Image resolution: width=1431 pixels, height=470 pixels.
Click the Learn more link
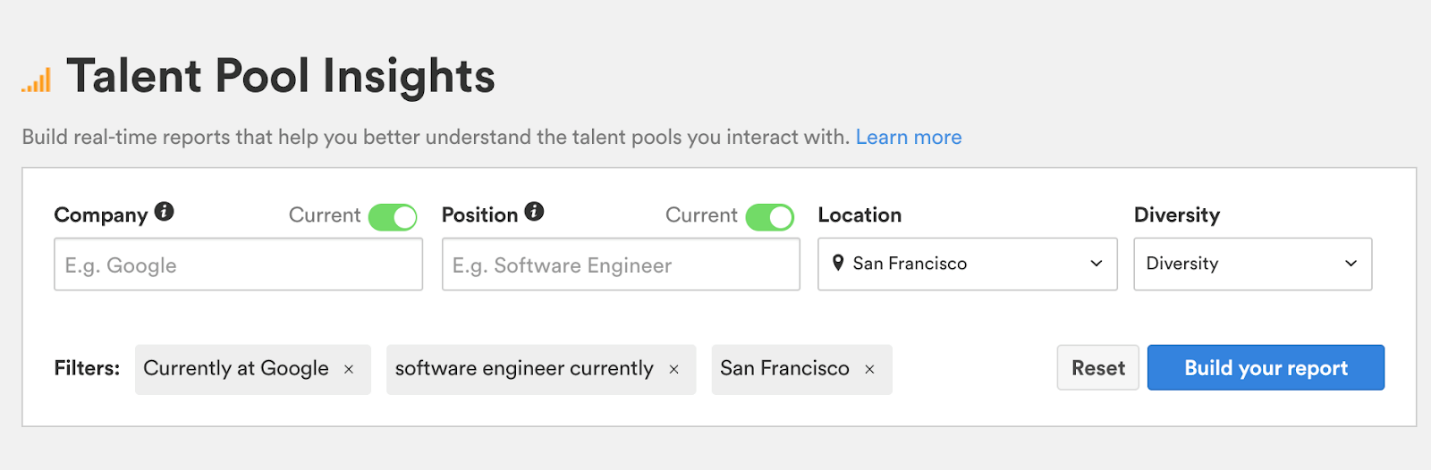pyautogui.click(x=908, y=137)
